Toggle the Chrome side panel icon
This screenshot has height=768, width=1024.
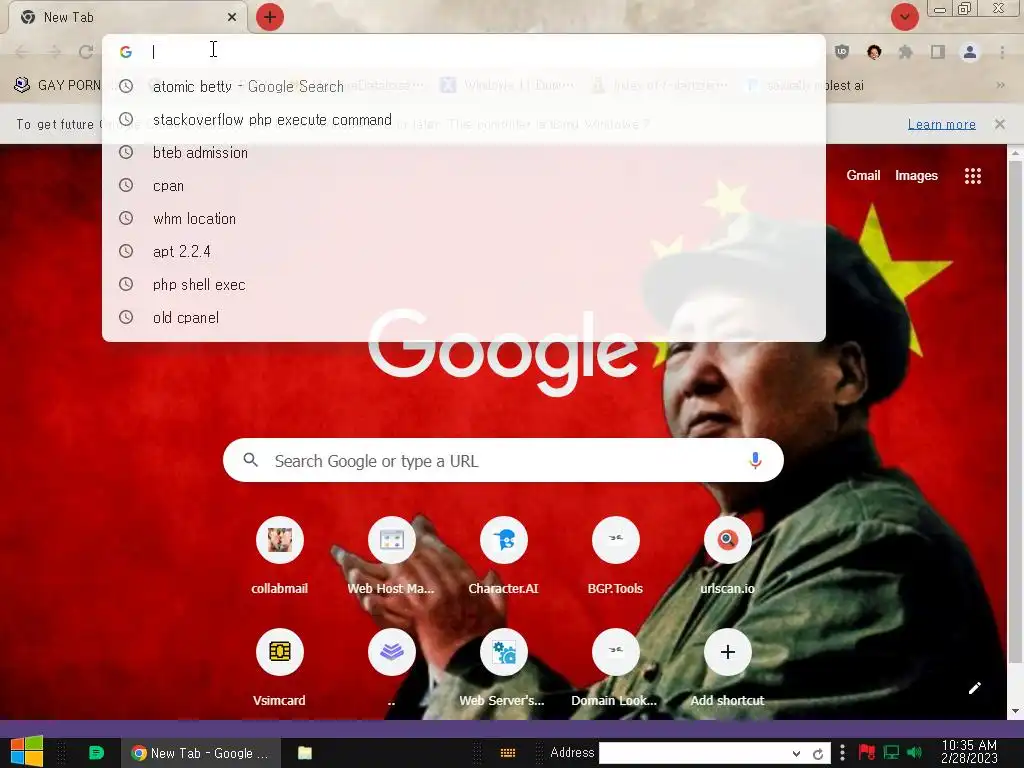pyautogui.click(x=937, y=52)
